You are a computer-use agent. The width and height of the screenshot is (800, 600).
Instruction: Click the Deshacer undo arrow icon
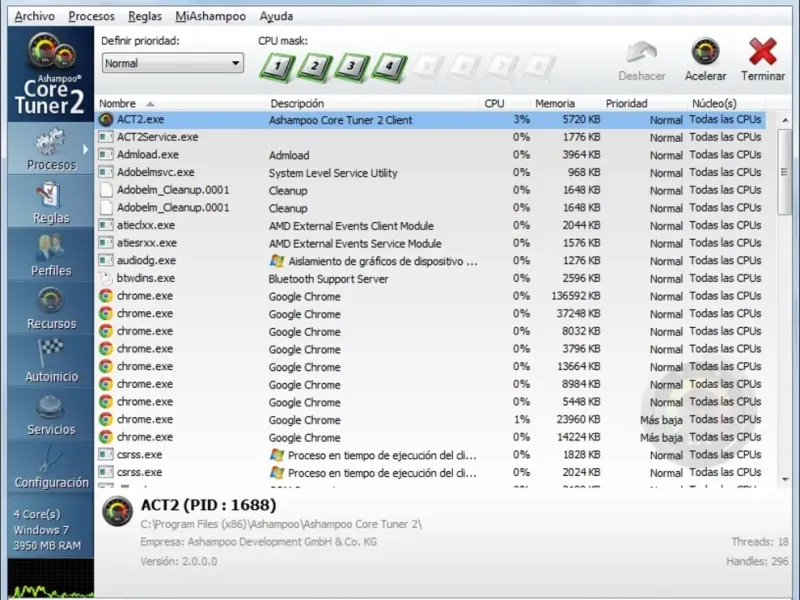tap(641, 53)
